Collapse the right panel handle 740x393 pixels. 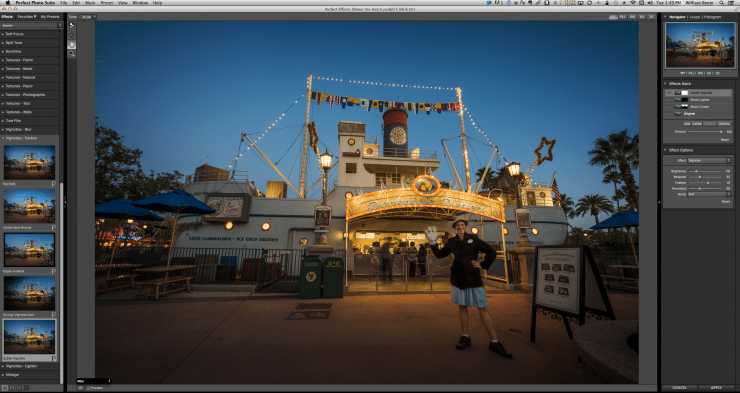pyautogui.click(x=659, y=202)
